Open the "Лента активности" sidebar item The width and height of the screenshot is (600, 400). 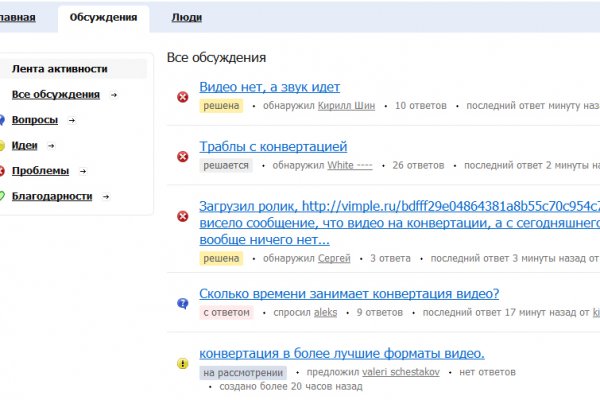pyautogui.click(x=59, y=69)
